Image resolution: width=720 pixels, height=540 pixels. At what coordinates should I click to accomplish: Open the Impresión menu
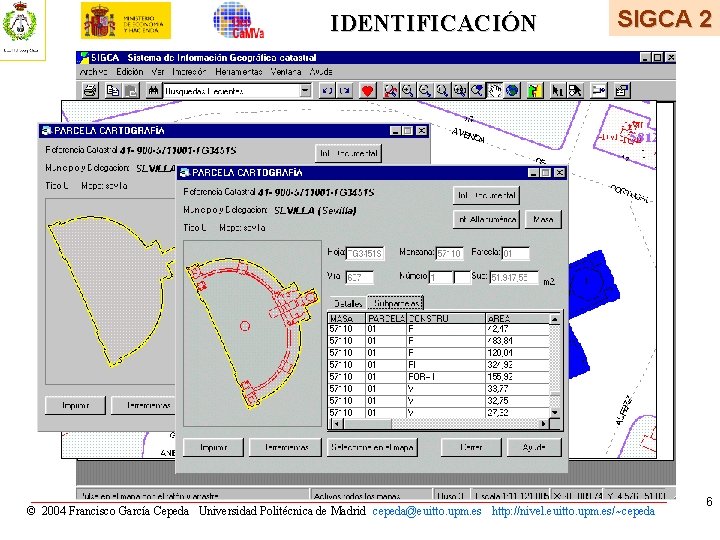(x=189, y=72)
